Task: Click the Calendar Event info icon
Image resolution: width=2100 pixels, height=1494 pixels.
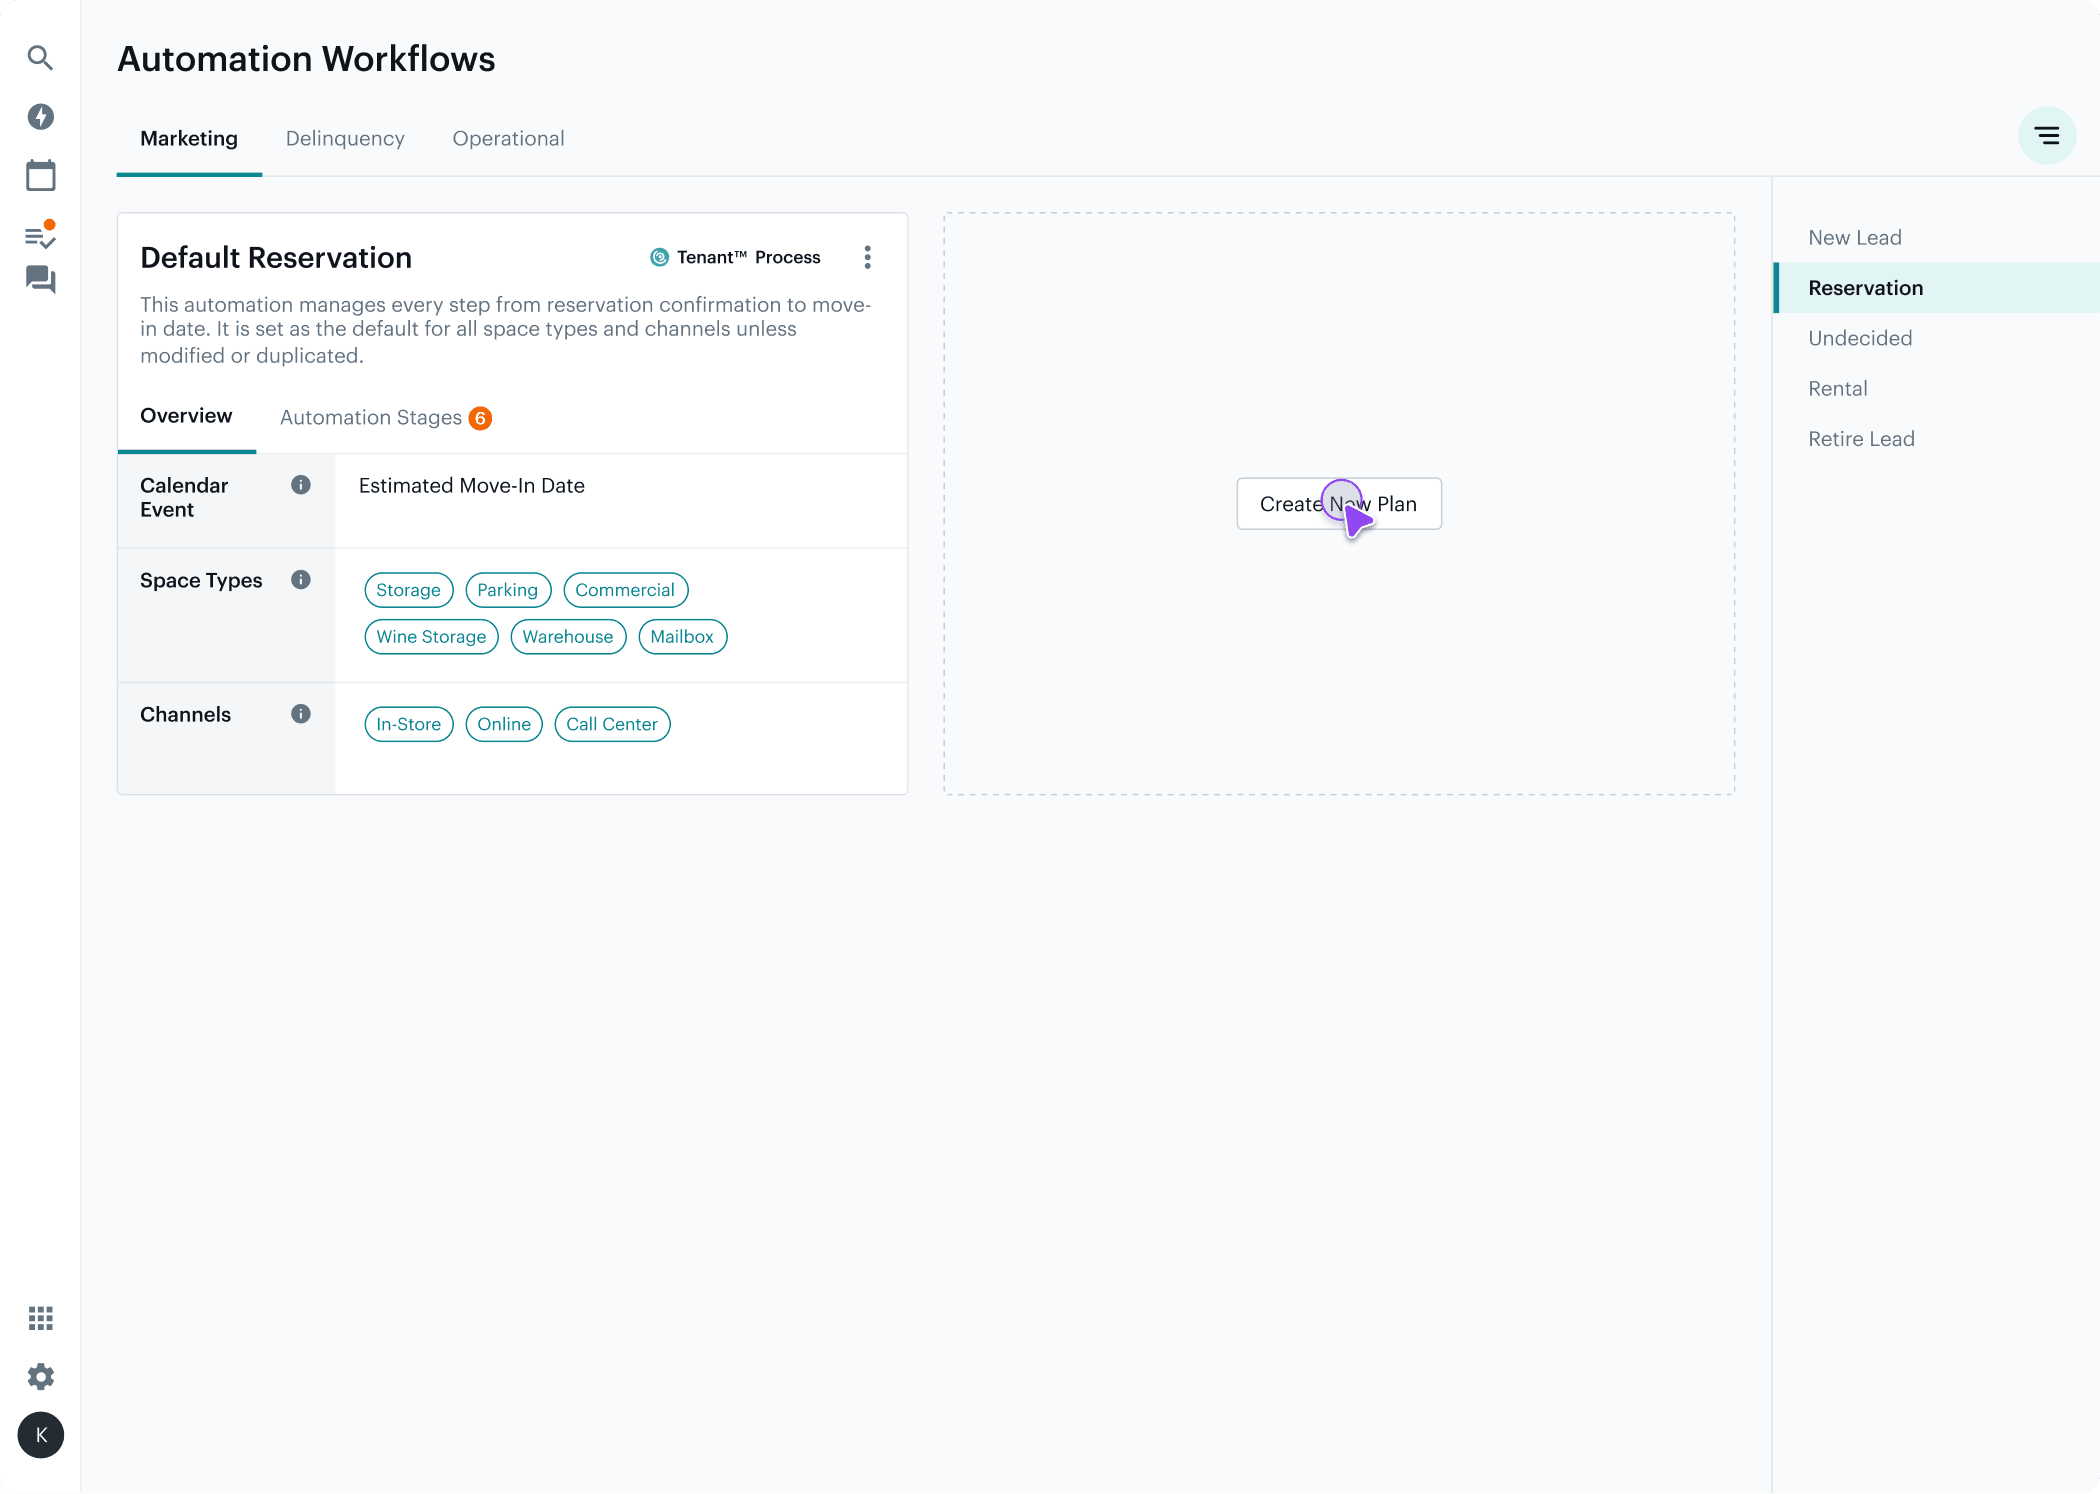Action: [x=301, y=485]
